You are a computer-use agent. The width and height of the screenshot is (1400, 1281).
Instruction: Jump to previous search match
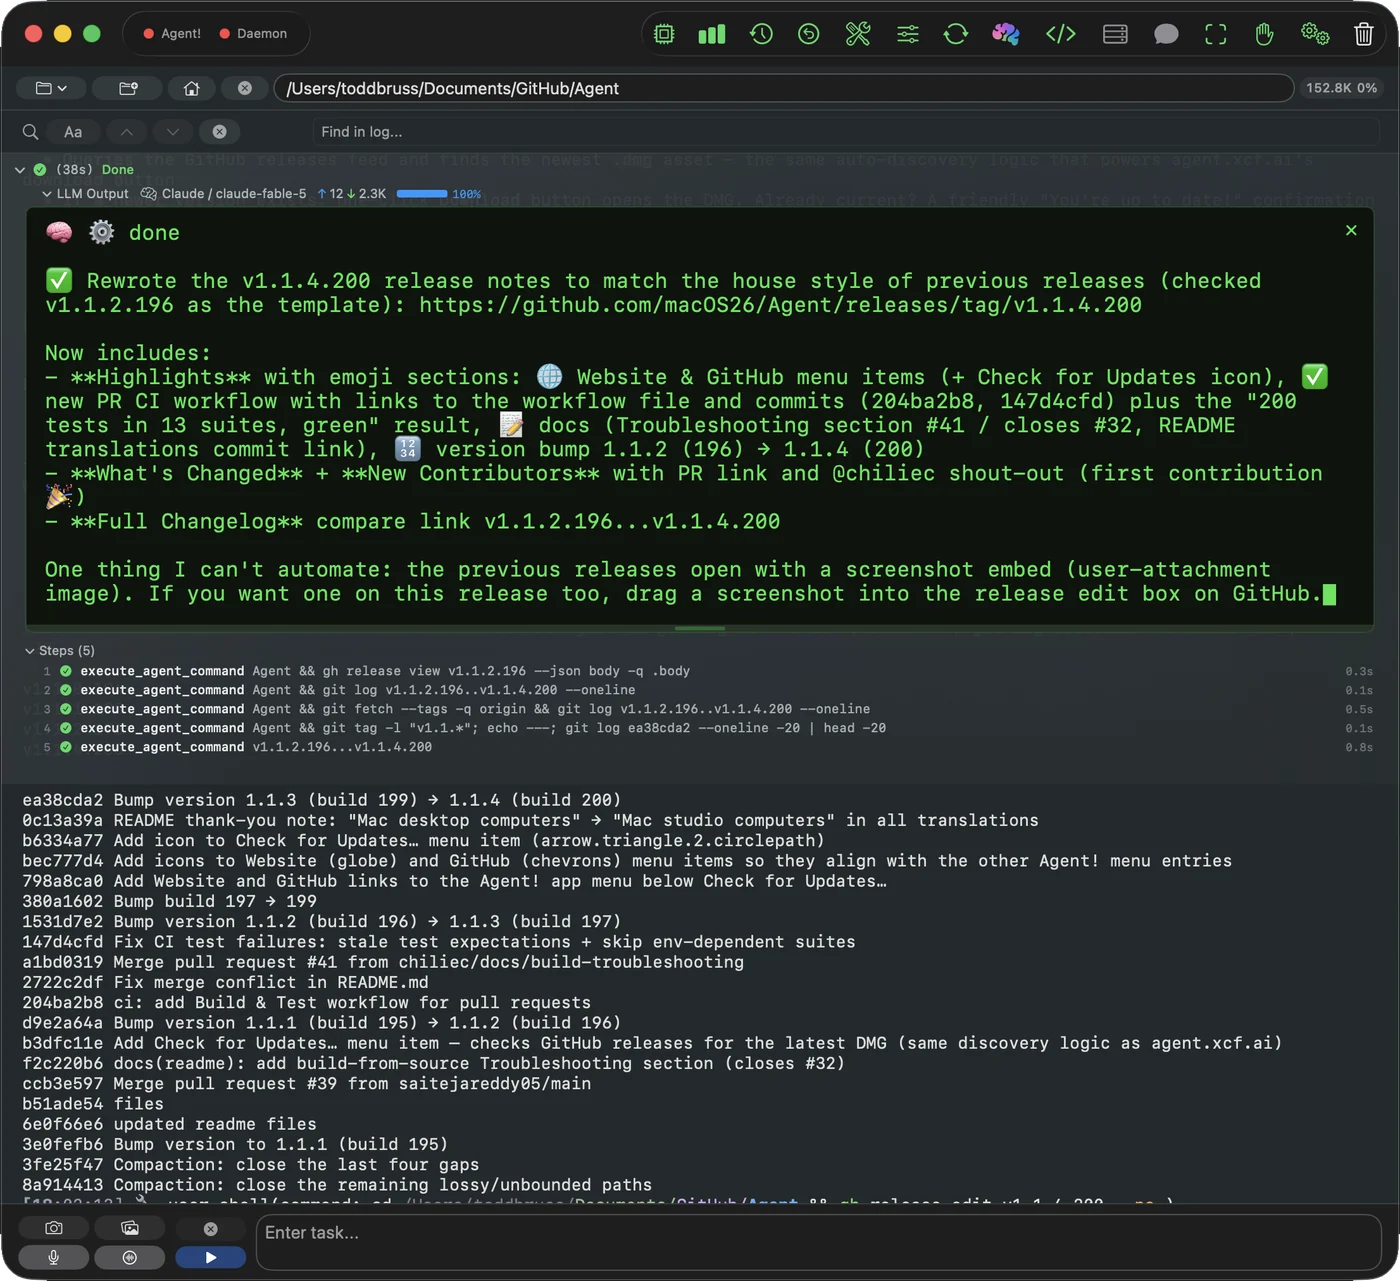tap(126, 132)
